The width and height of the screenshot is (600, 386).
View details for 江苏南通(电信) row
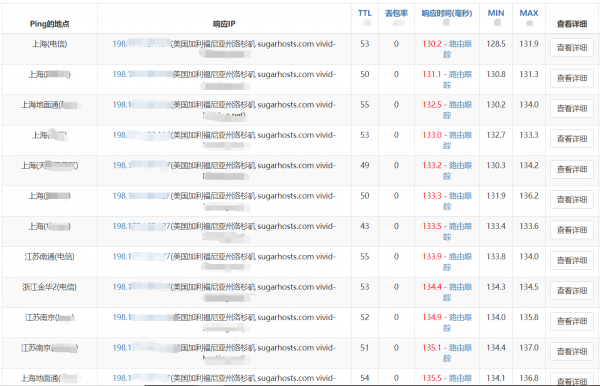(572, 261)
